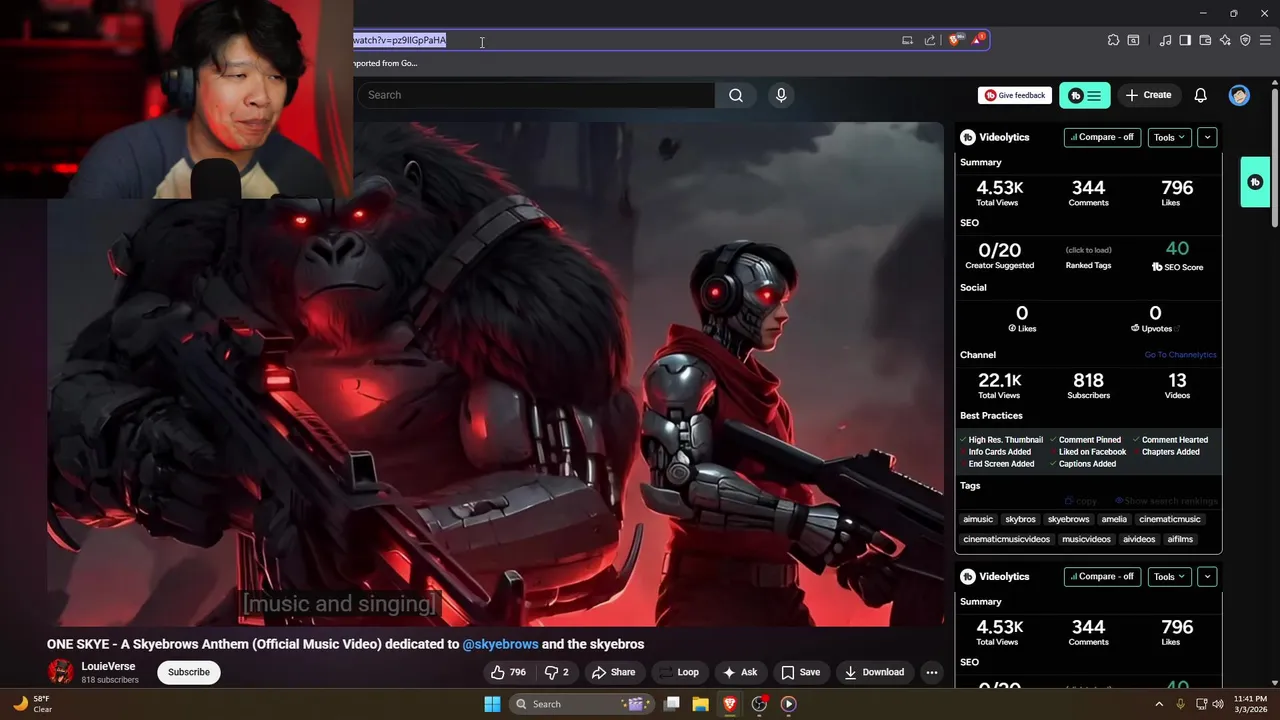The width and height of the screenshot is (1280, 720).
Task: Open the LouieVerse channel name link
Action: (x=108, y=666)
